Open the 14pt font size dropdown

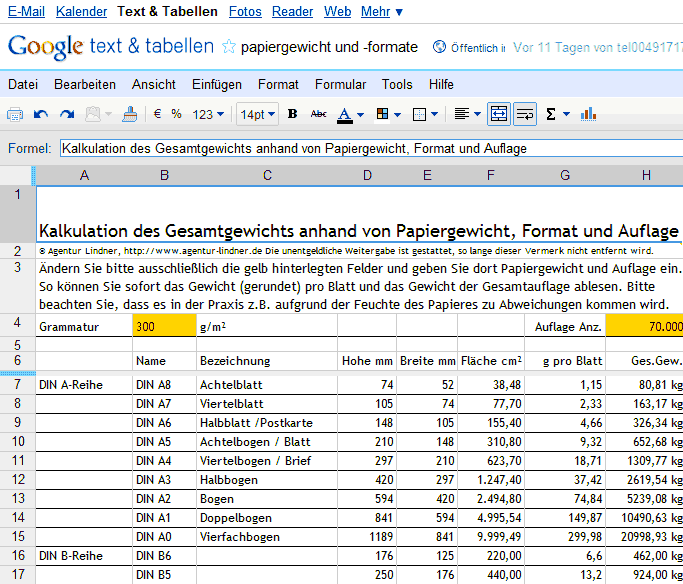click(x=257, y=115)
